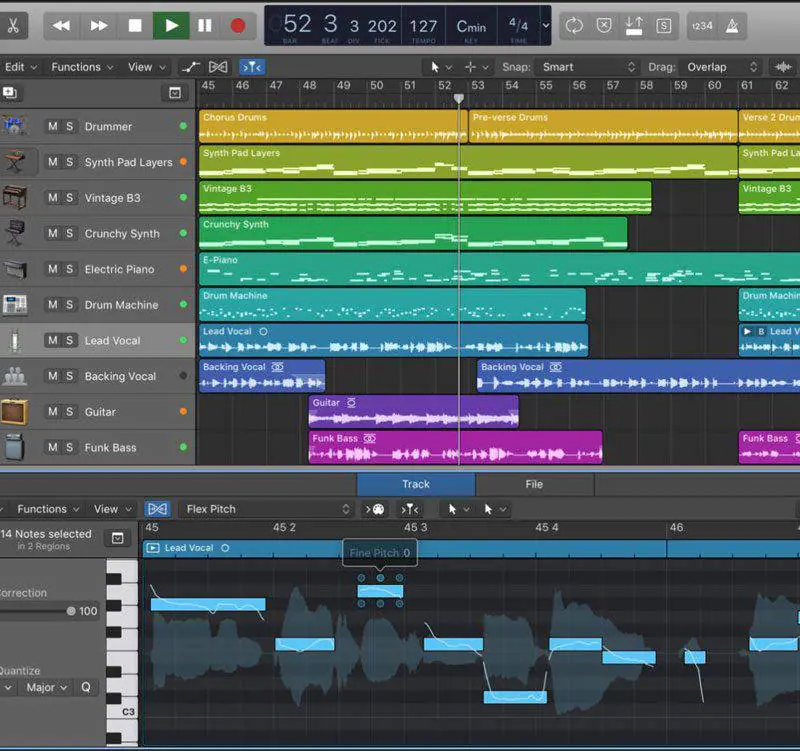Click the Replace mode icon

tap(604, 26)
